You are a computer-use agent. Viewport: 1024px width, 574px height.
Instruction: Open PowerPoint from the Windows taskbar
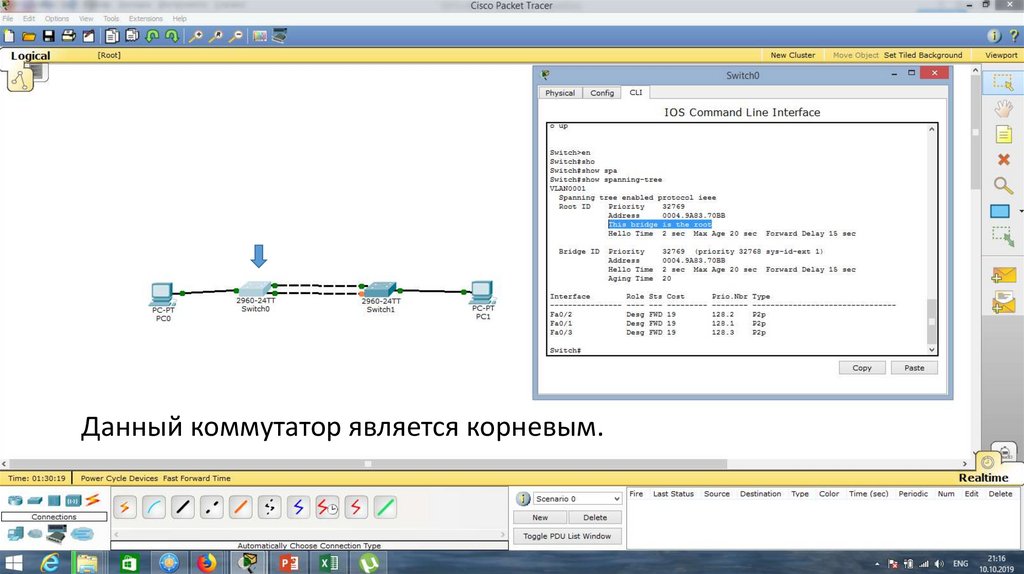click(289, 562)
